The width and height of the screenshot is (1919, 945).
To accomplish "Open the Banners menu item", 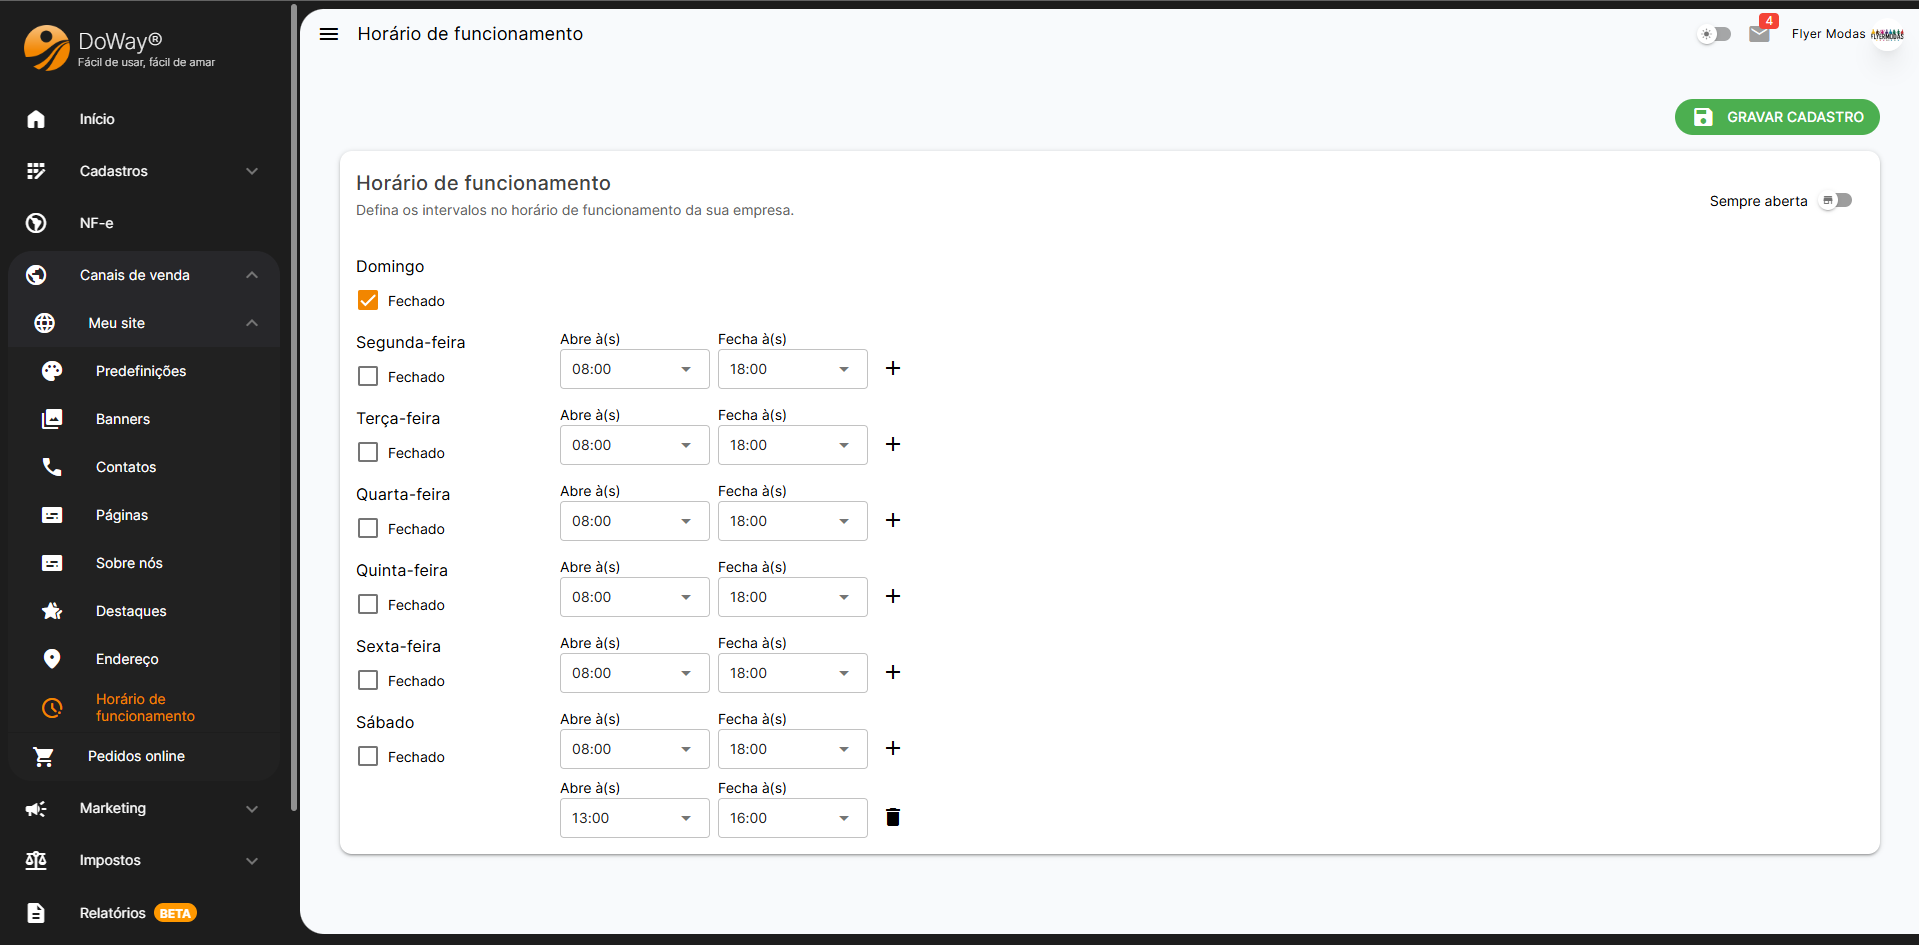I will (x=122, y=419).
